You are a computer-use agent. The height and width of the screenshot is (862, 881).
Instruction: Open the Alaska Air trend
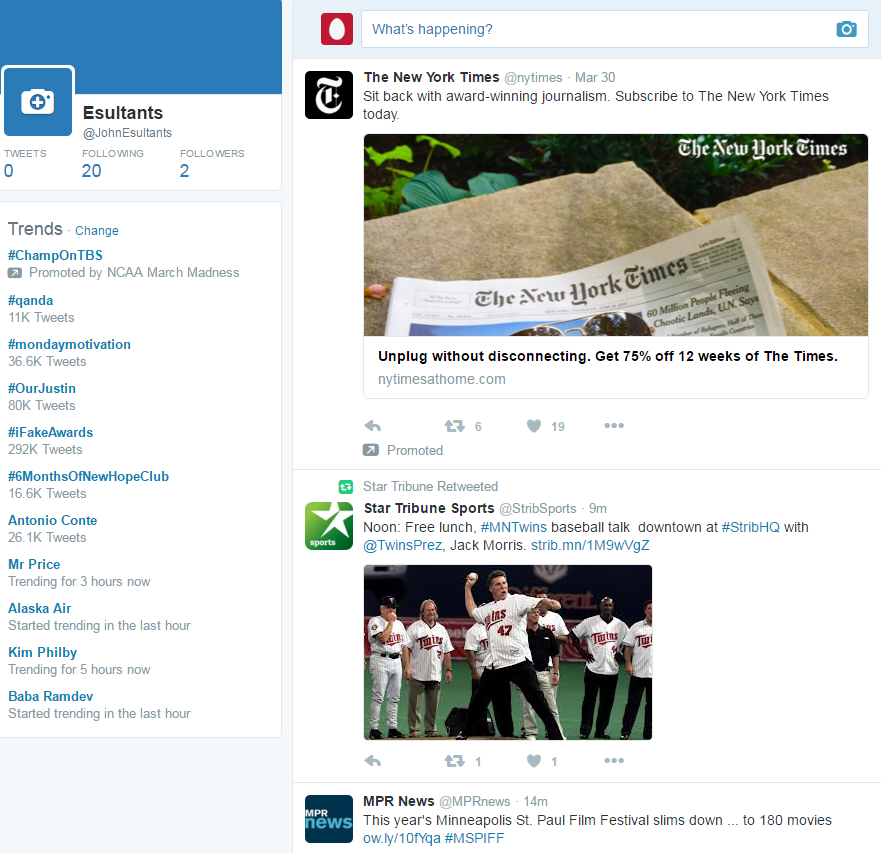click(40, 608)
